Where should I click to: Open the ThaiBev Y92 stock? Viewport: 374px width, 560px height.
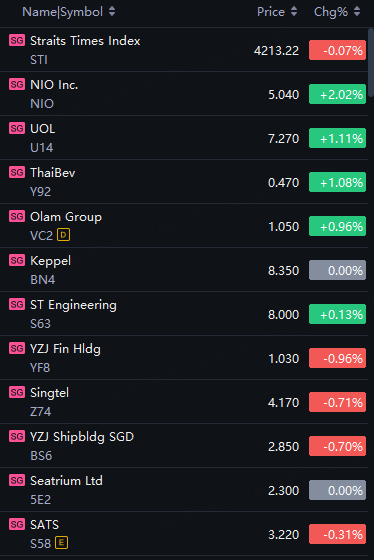(x=184, y=182)
